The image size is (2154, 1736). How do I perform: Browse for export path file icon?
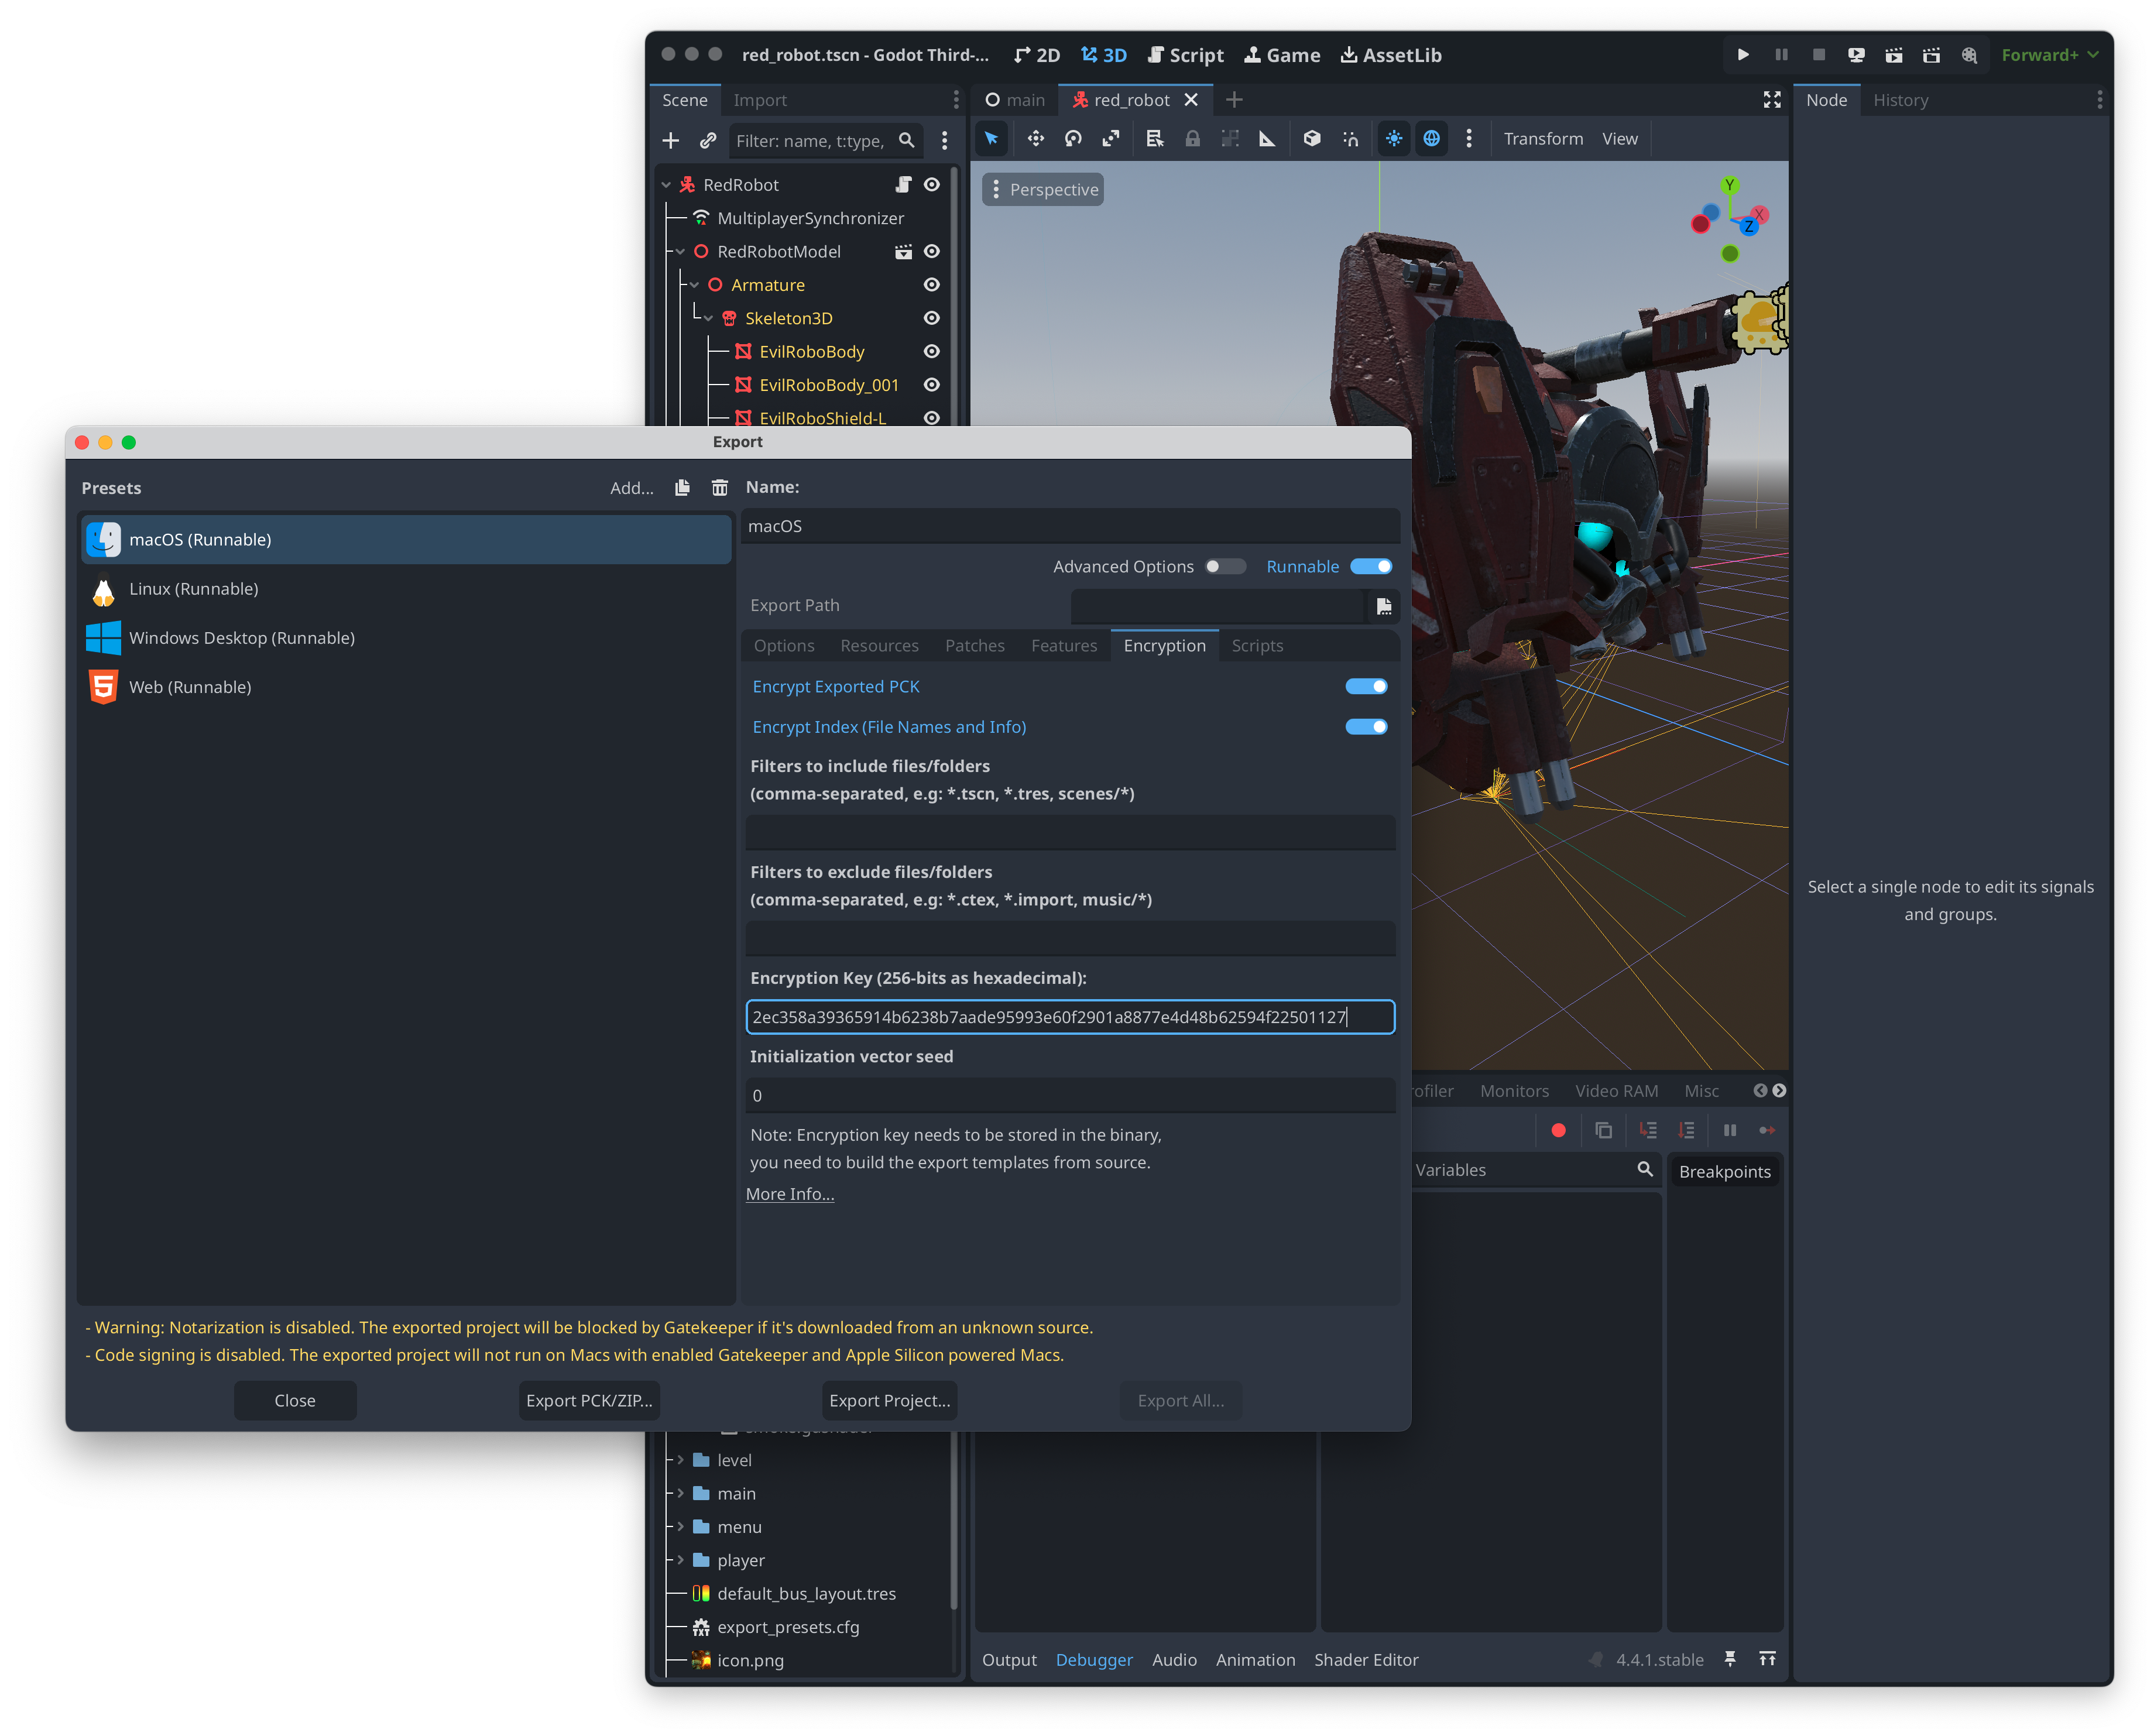tap(1384, 606)
